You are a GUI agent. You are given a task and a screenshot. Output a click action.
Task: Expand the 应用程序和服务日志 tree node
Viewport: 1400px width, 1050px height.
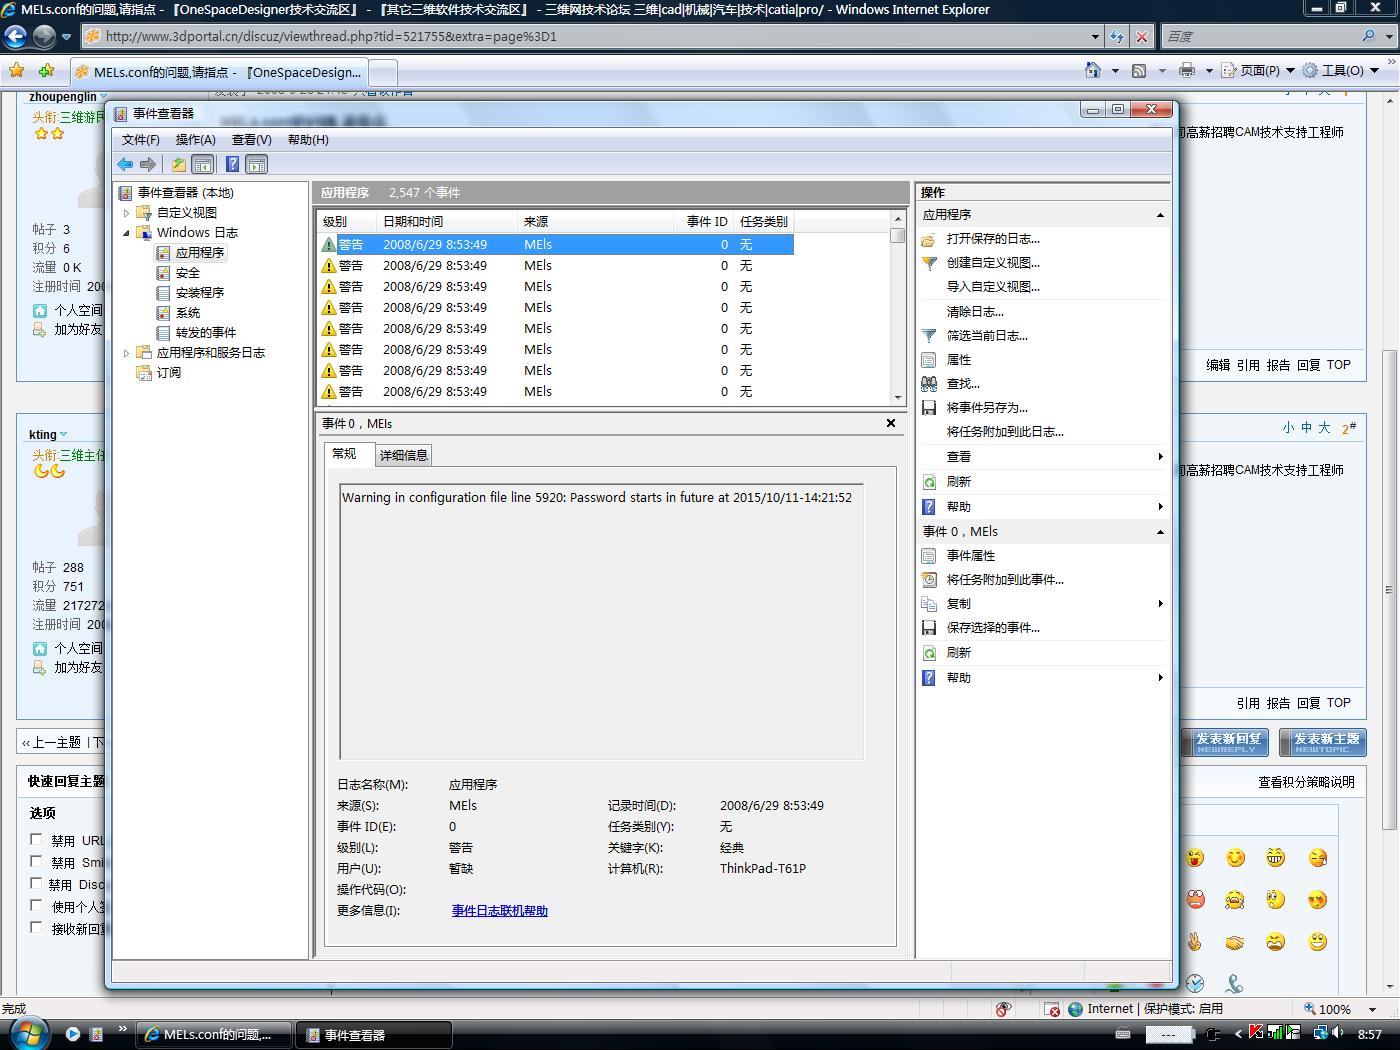pos(127,353)
